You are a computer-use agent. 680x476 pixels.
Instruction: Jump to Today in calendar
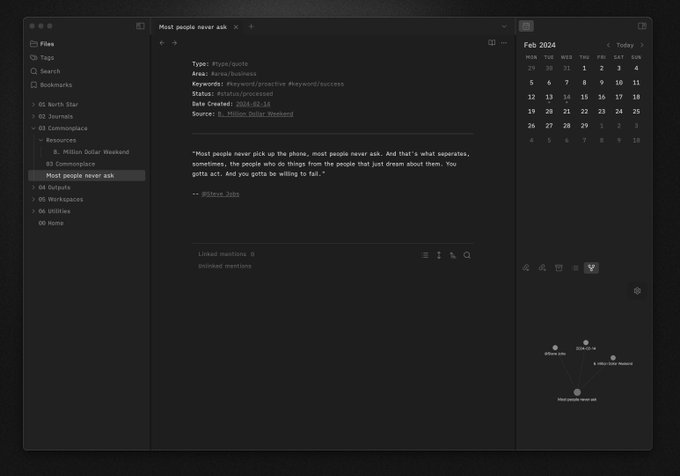[625, 45]
